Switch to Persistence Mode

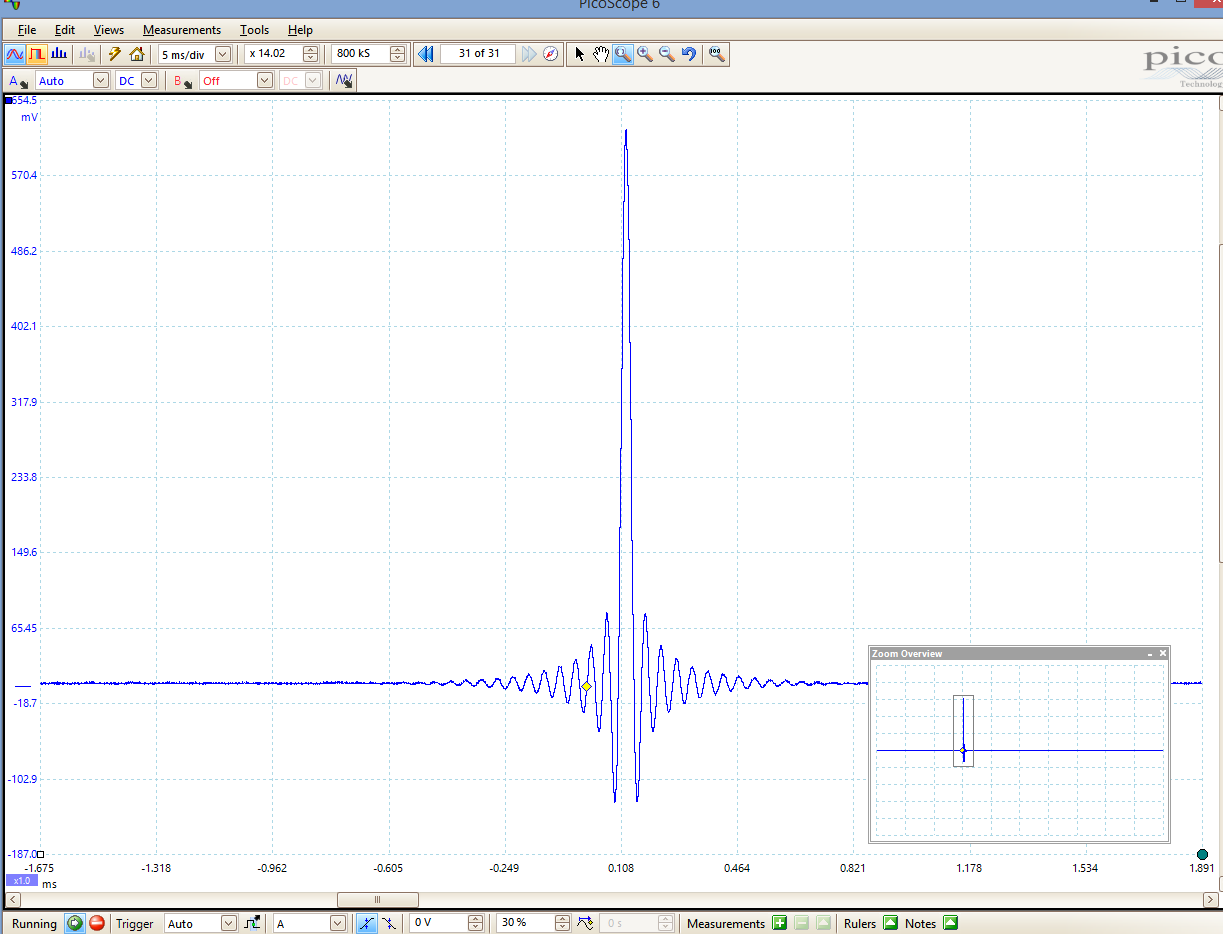coord(37,54)
